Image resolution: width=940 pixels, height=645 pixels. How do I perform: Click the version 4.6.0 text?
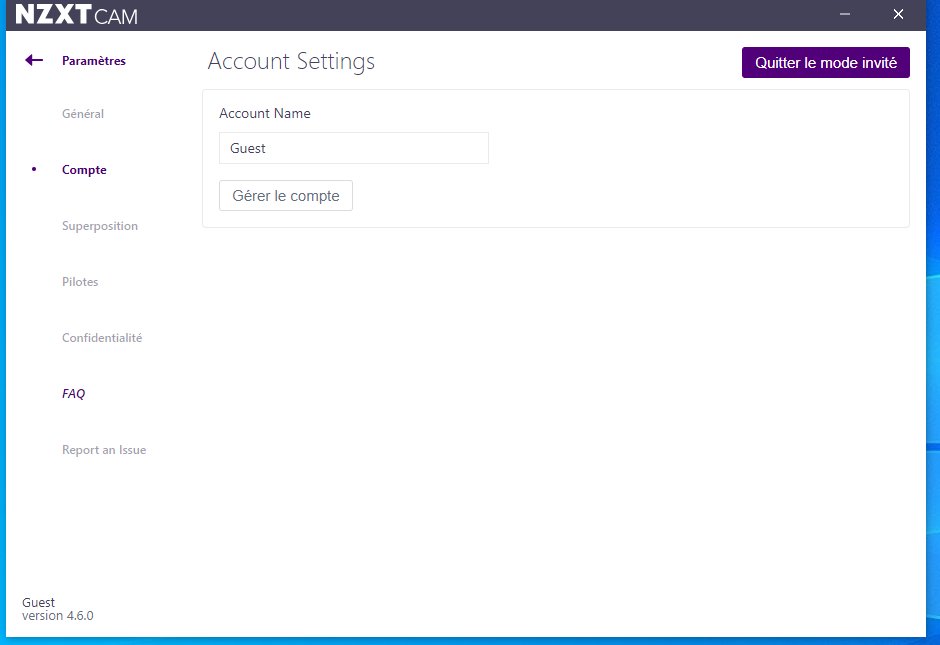(58, 616)
